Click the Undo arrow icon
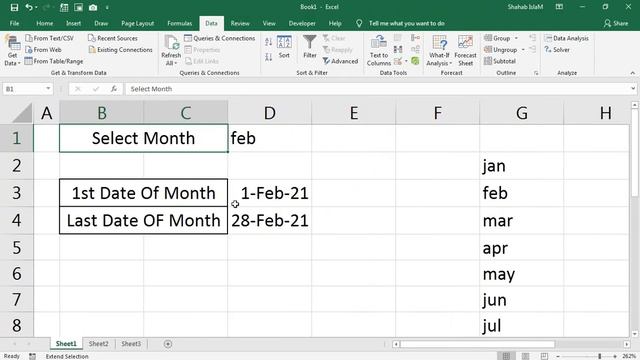 pos(29,7)
